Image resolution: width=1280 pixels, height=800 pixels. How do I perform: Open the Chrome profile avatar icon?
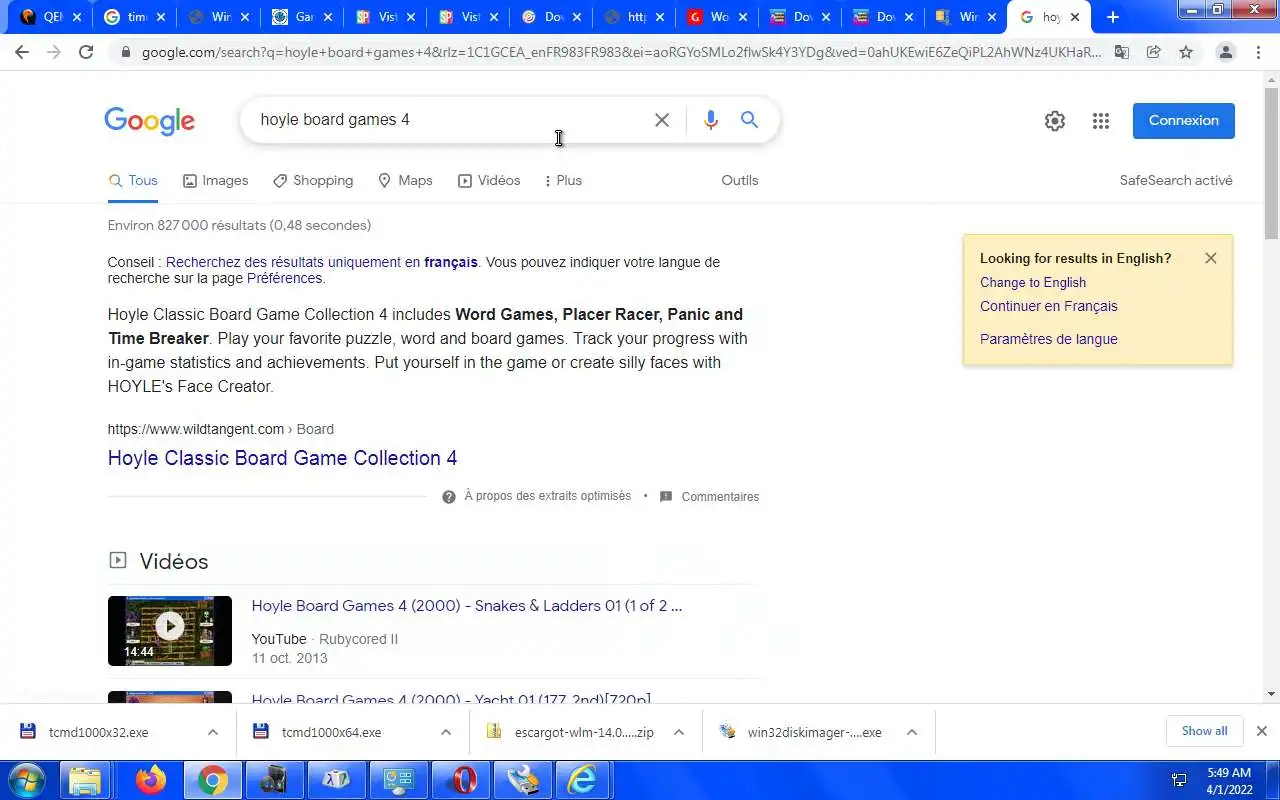pos(1225,52)
